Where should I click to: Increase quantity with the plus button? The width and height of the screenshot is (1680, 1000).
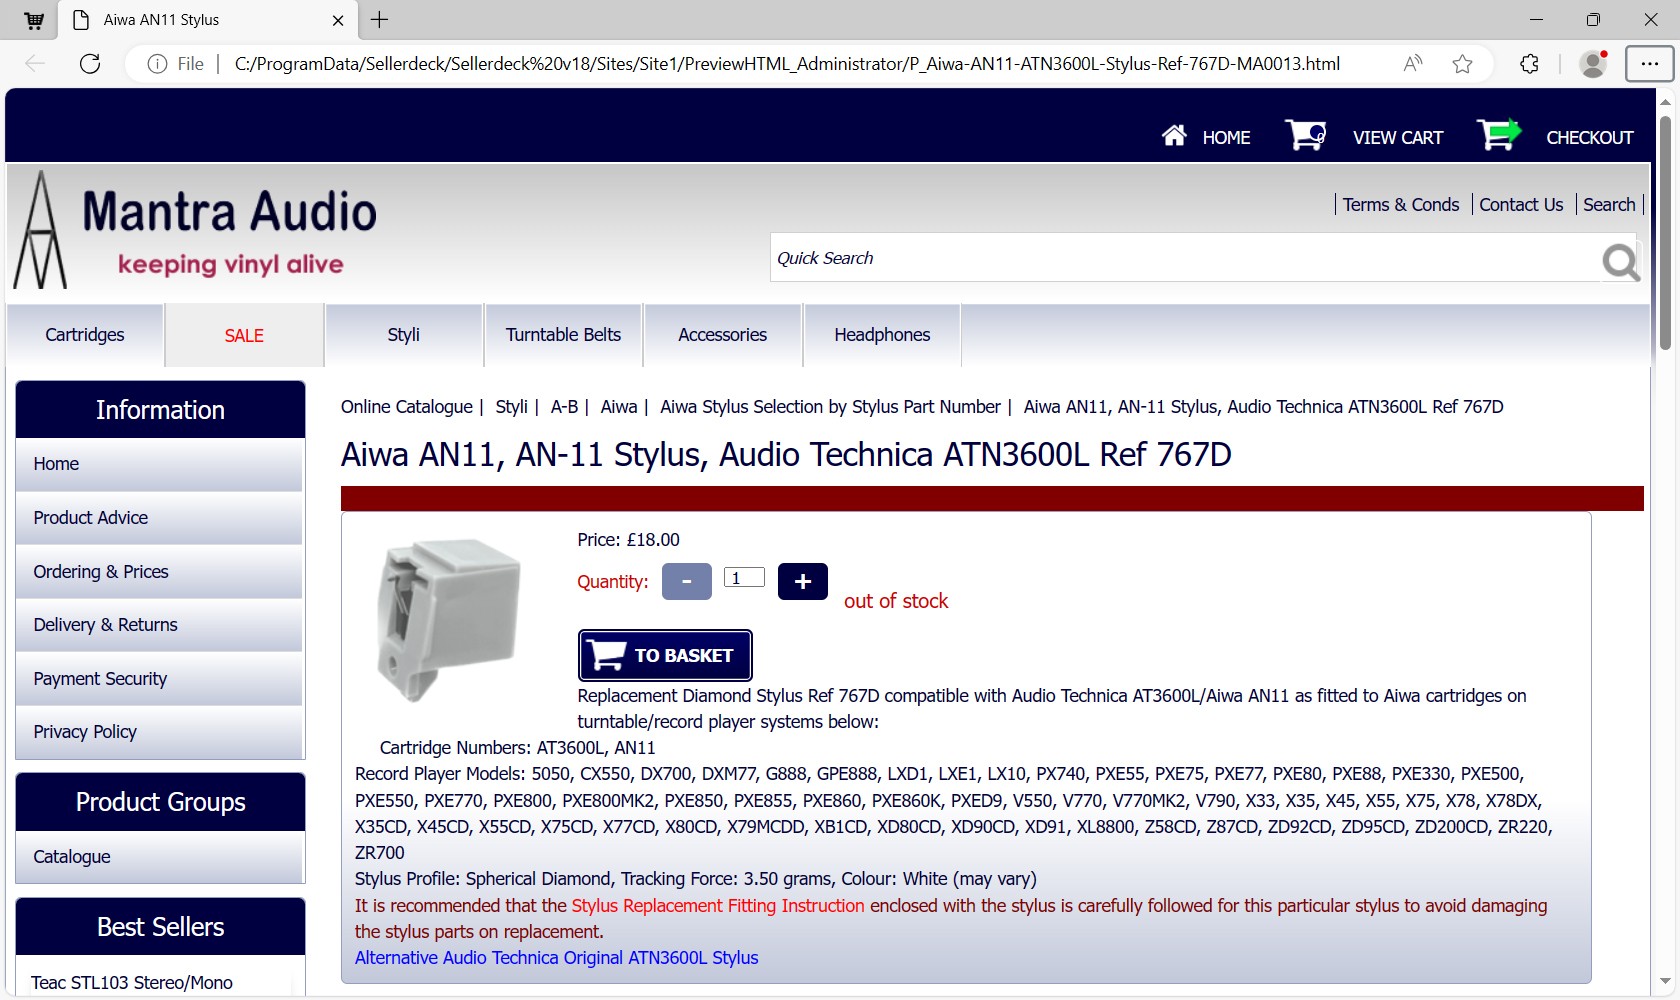pos(802,581)
